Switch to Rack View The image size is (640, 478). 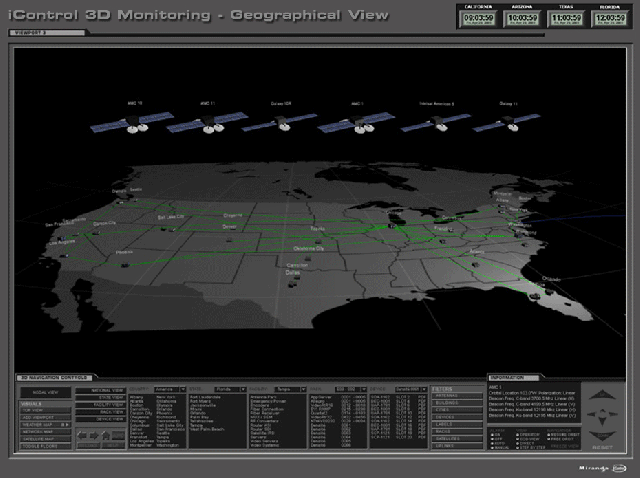tap(100, 412)
